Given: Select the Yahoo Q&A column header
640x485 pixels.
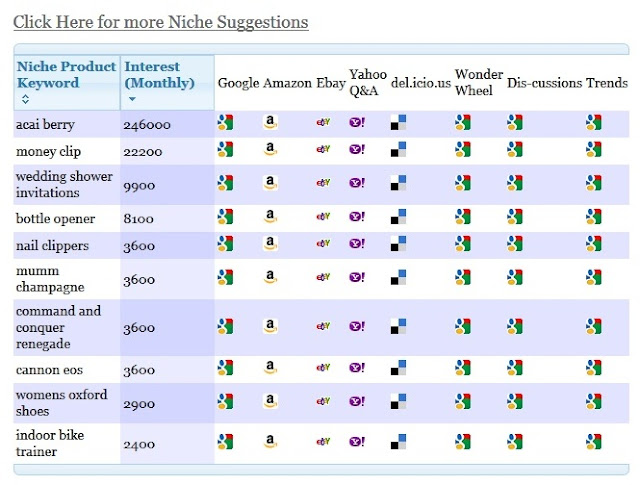Looking at the screenshot, I should click(368, 82).
